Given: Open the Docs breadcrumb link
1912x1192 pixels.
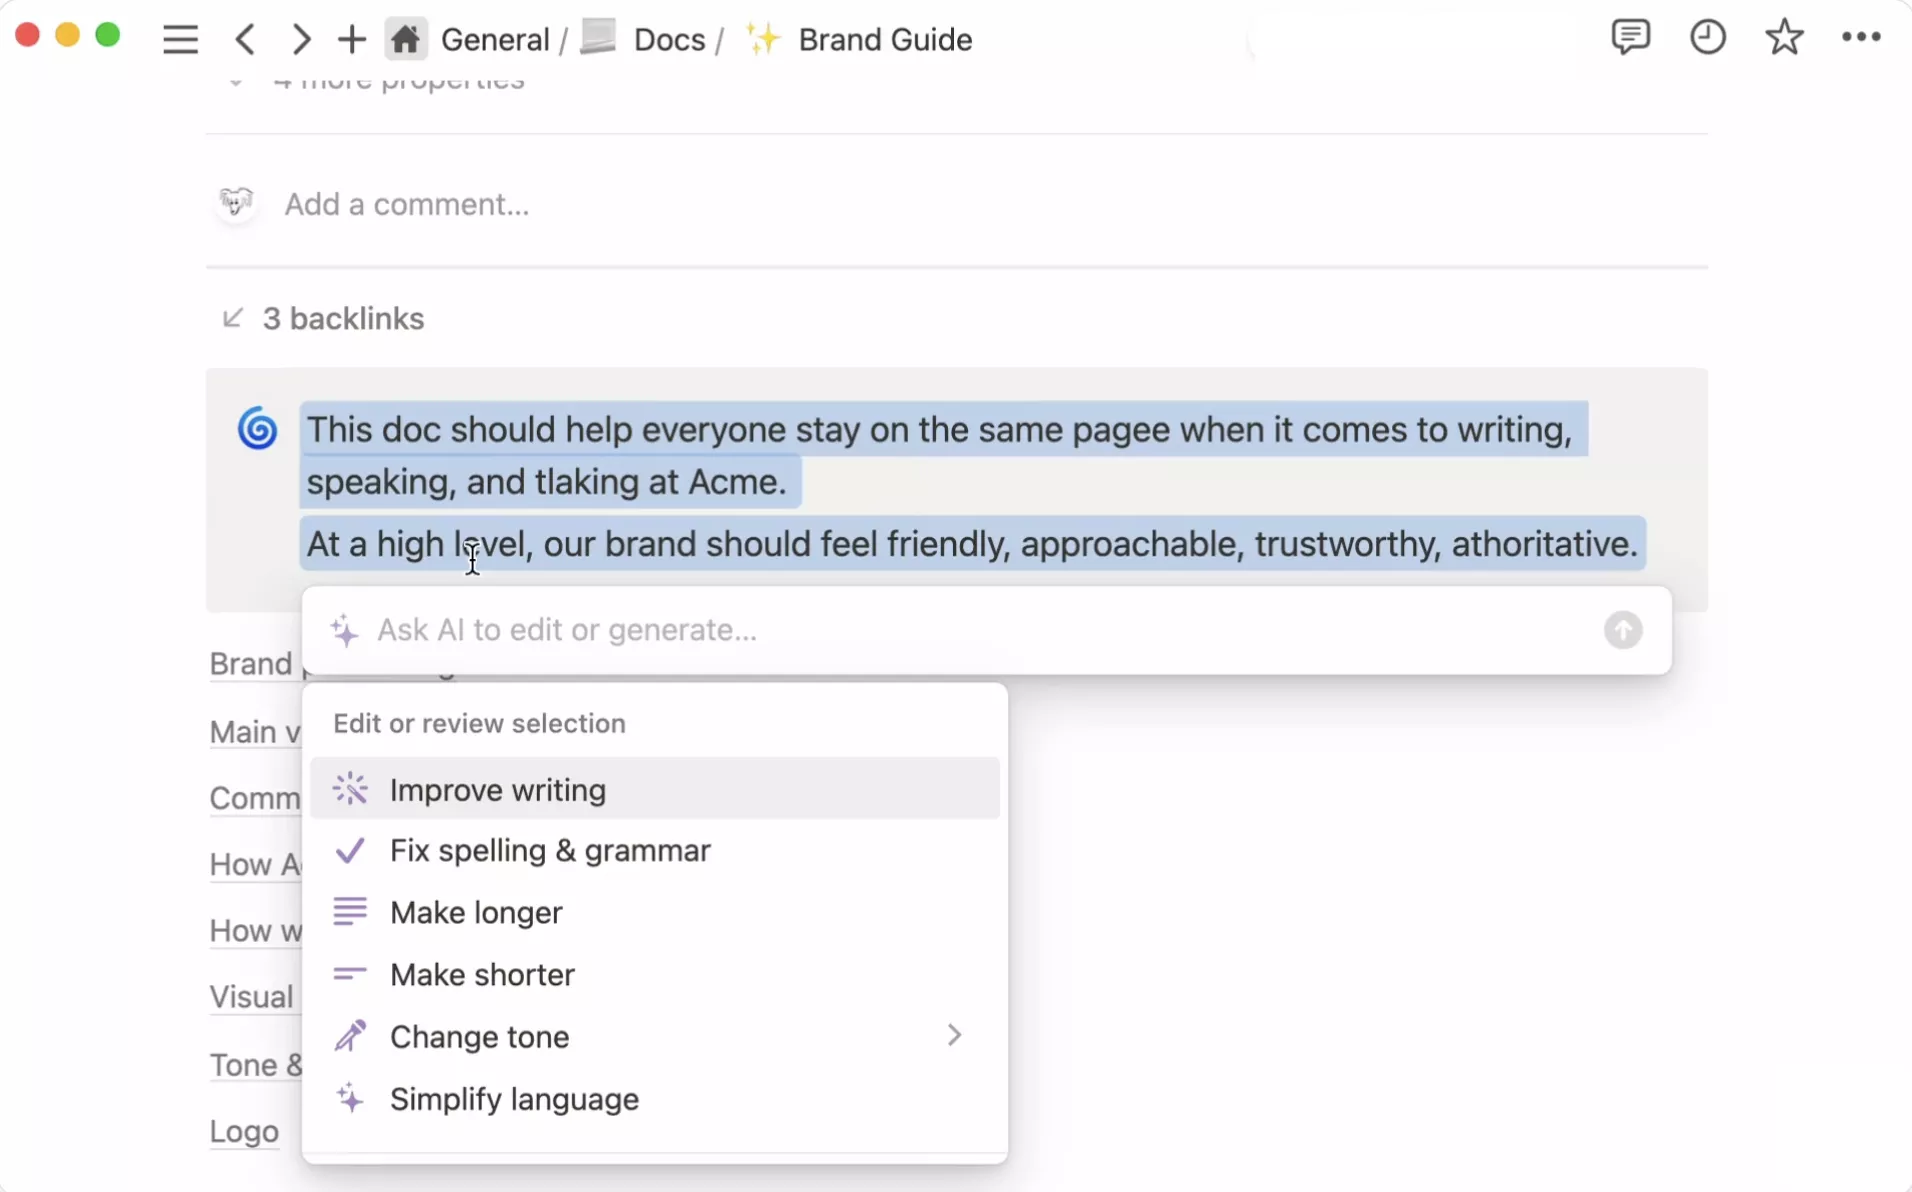Looking at the screenshot, I should click(x=668, y=40).
